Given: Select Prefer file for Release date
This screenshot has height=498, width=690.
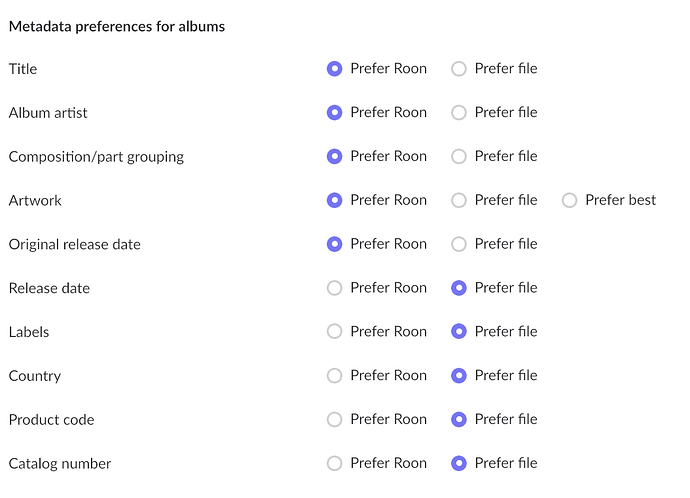Looking at the screenshot, I should click(x=459, y=288).
